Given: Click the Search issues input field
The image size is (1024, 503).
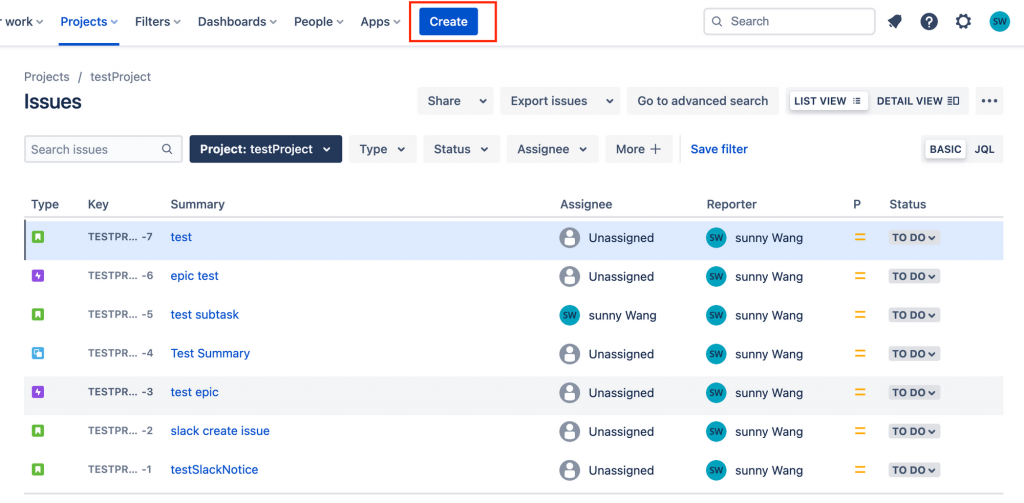Looking at the screenshot, I should [95, 149].
